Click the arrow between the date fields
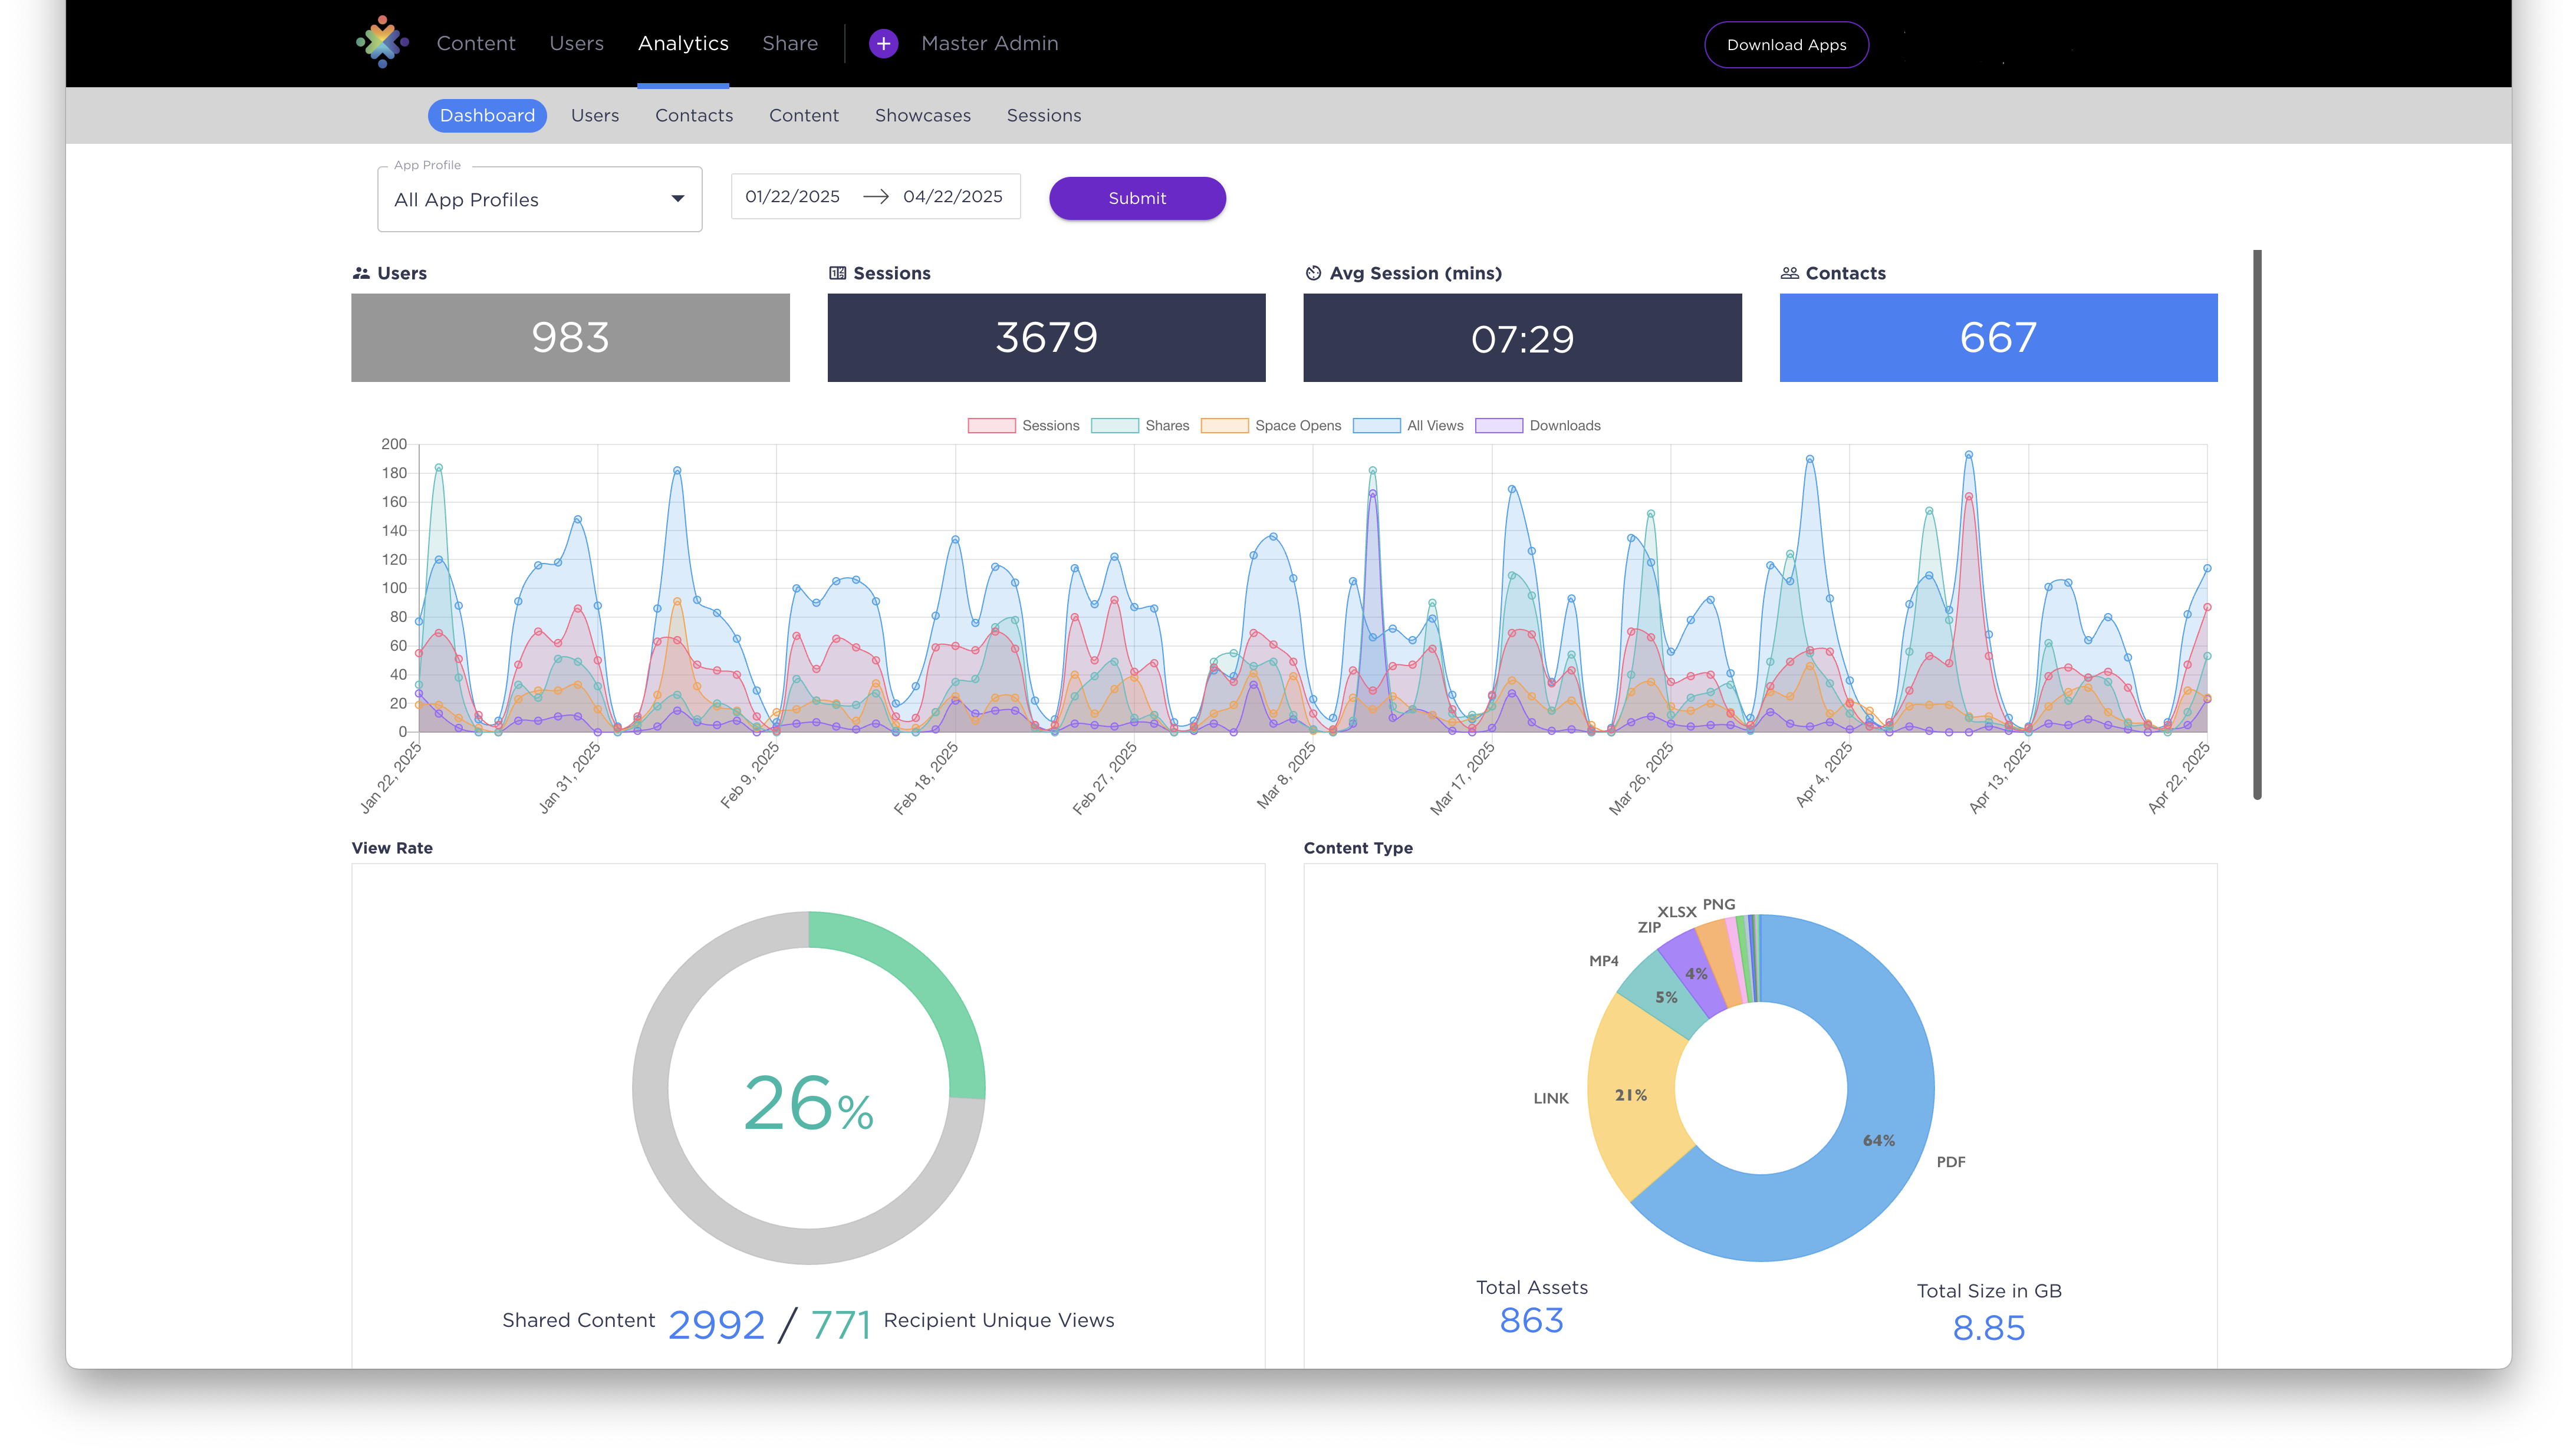This screenshot has height=1456, width=2563. click(876, 196)
